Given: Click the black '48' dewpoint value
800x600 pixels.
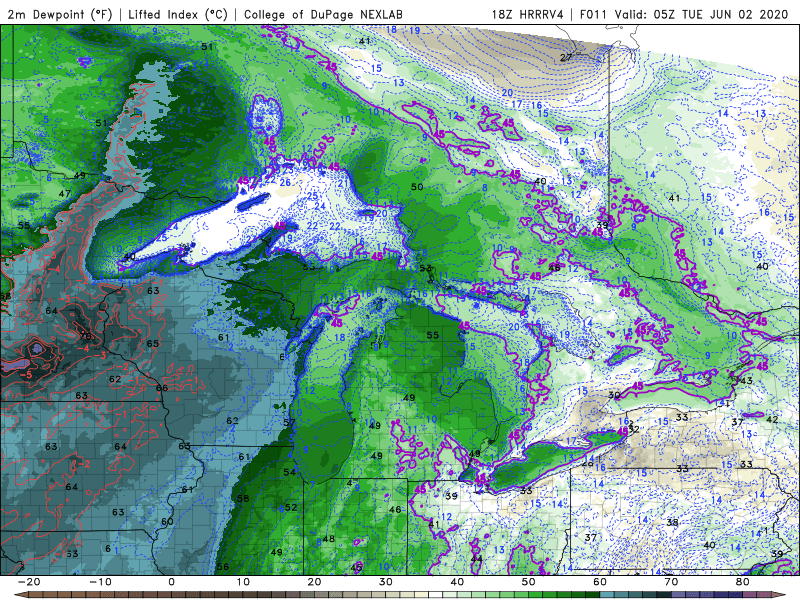Looking at the screenshot, I should 329,538.
